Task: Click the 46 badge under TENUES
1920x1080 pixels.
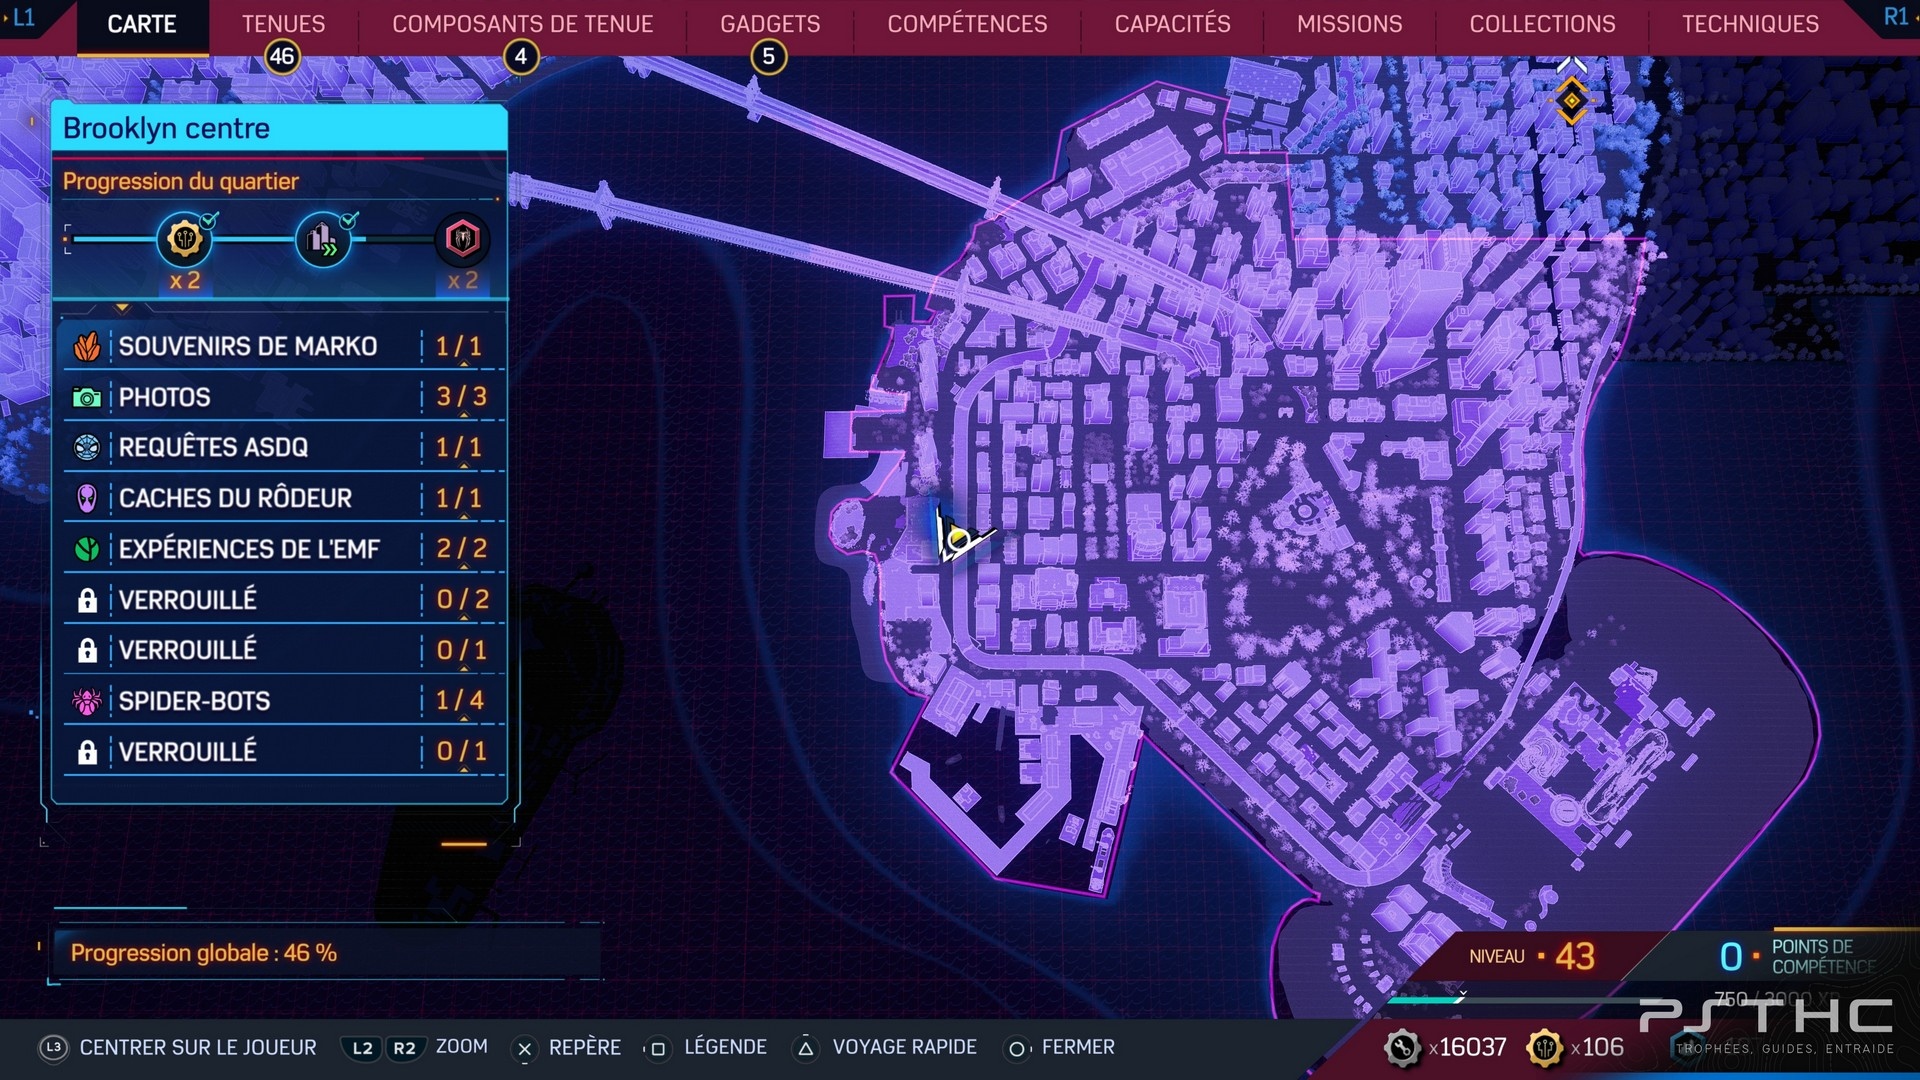Action: coord(282,56)
